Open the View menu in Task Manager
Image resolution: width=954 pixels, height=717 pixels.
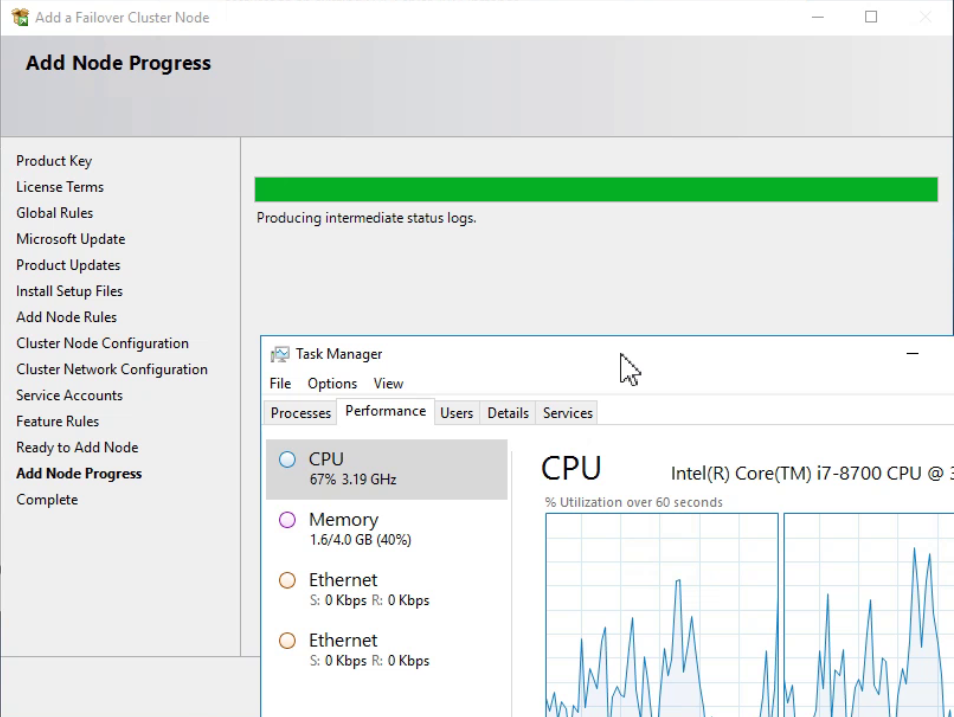(x=388, y=383)
